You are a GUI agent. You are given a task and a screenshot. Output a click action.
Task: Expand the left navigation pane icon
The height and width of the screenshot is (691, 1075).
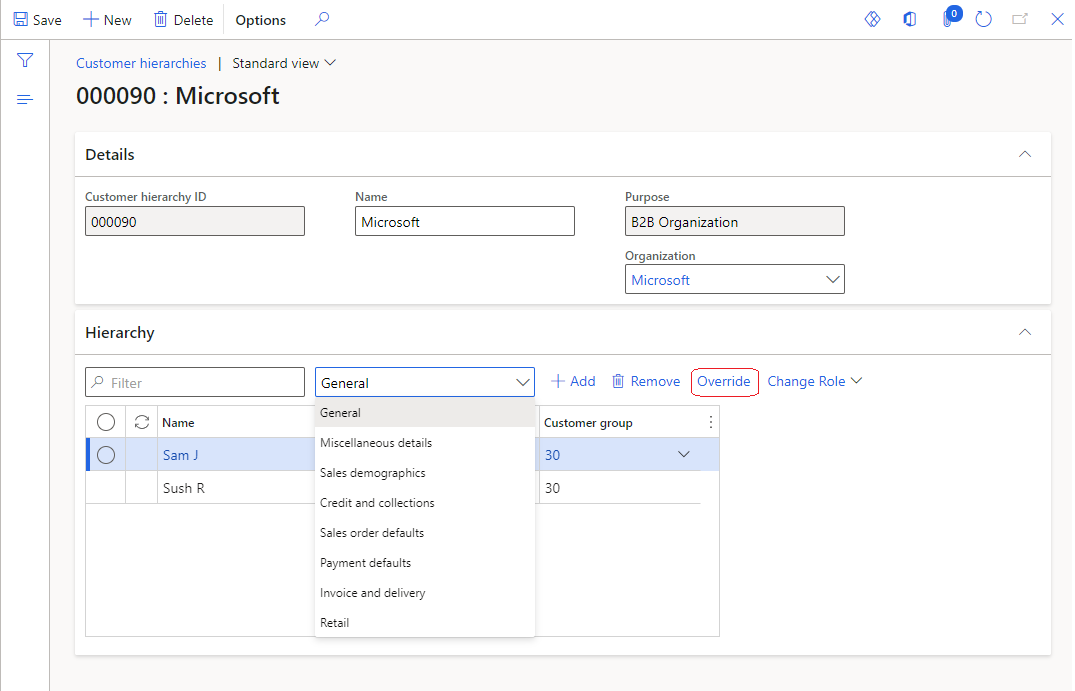pos(25,99)
